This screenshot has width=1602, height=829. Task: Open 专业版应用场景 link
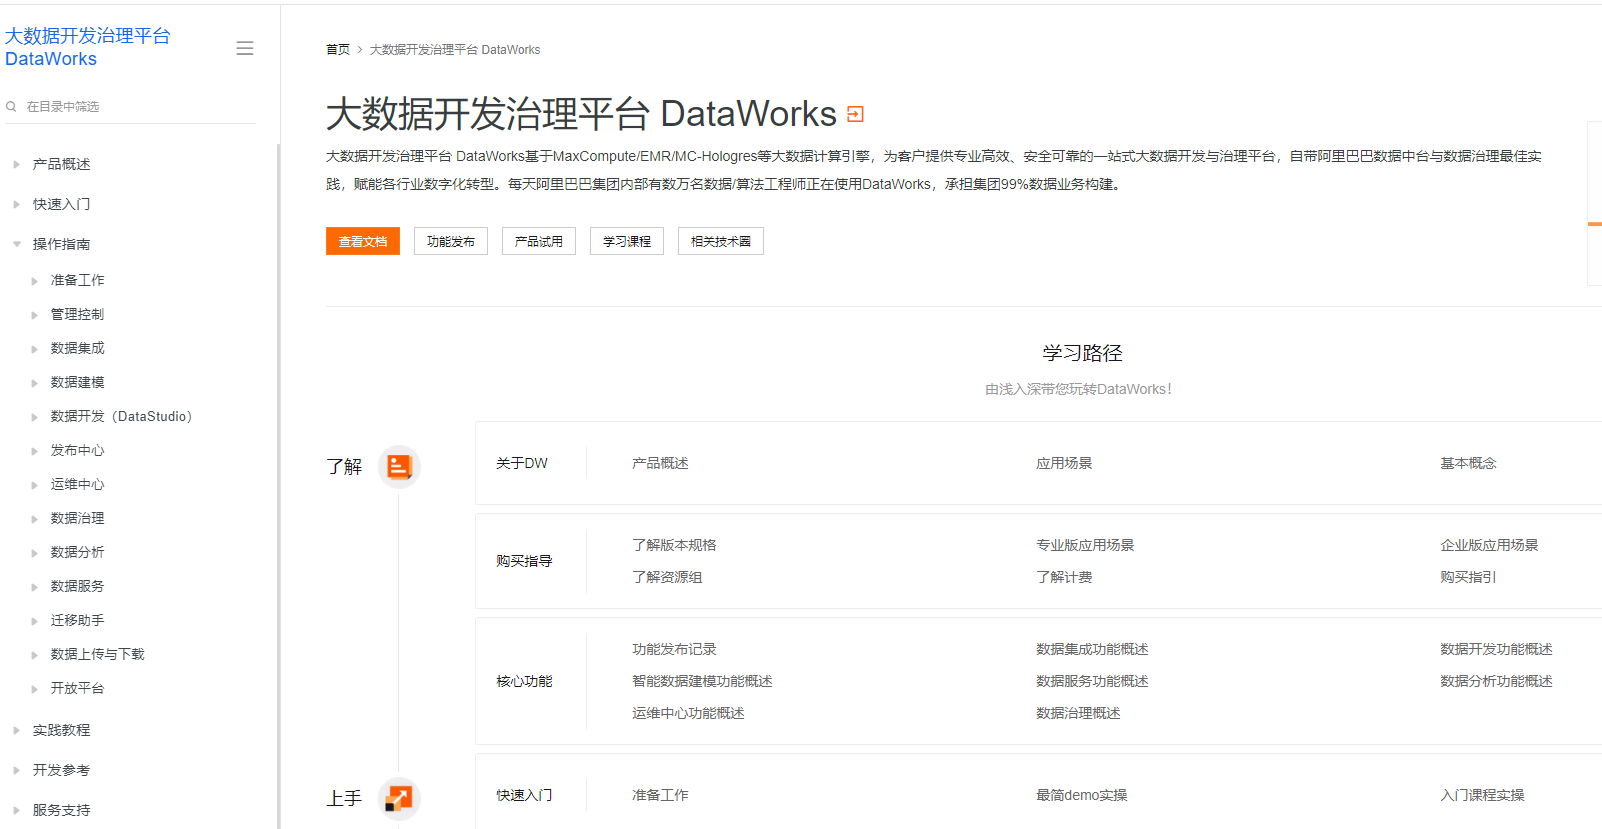point(1085,545)
